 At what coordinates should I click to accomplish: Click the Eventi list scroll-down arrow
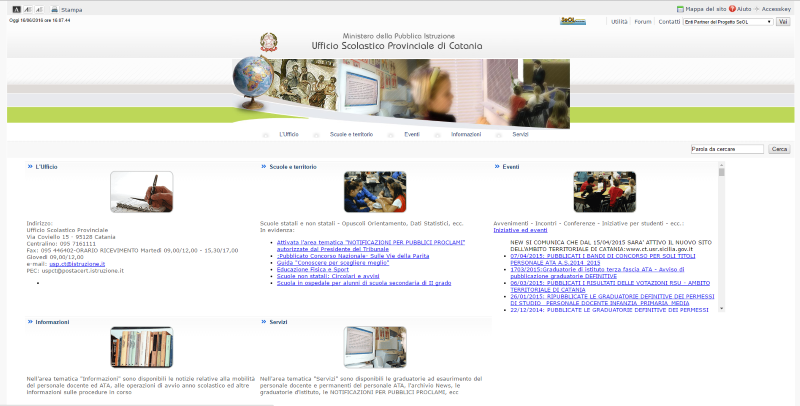(x=721, y=309)
